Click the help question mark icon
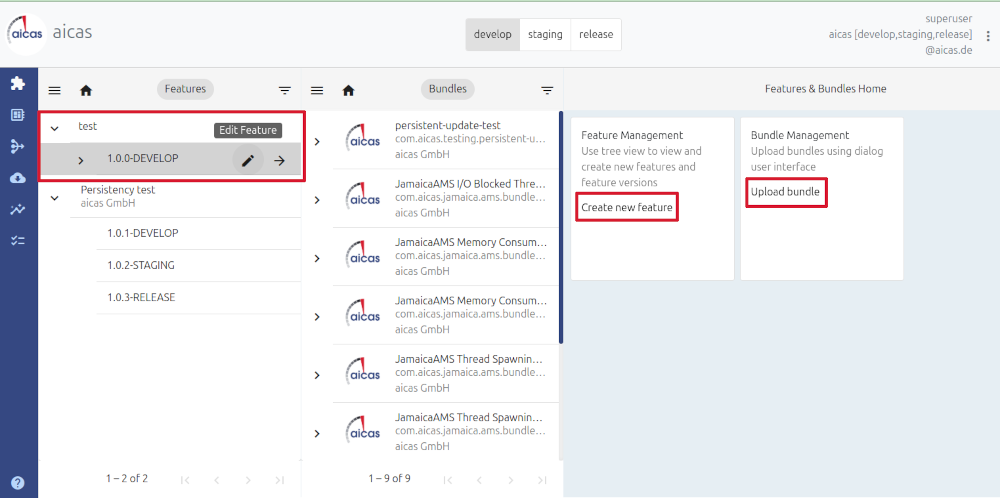 coord(17,482)
